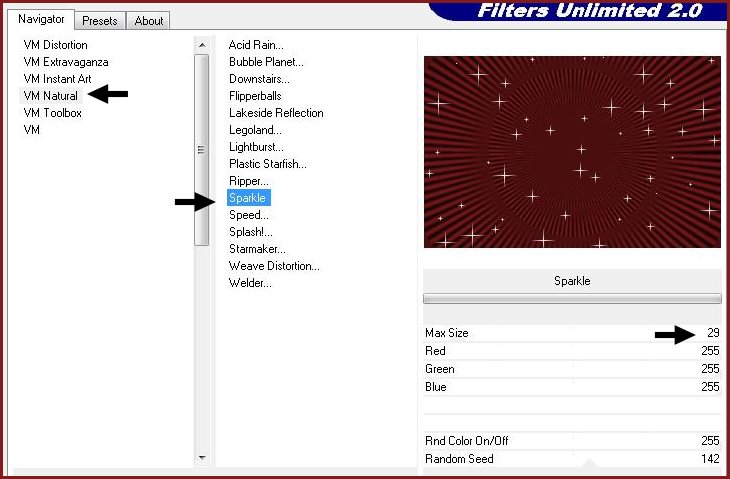Image resolution: width=730 pixels, height=479 pixels.
Task: Toggle the Rnd Color On/Off setting
Action: coord(572,441)
